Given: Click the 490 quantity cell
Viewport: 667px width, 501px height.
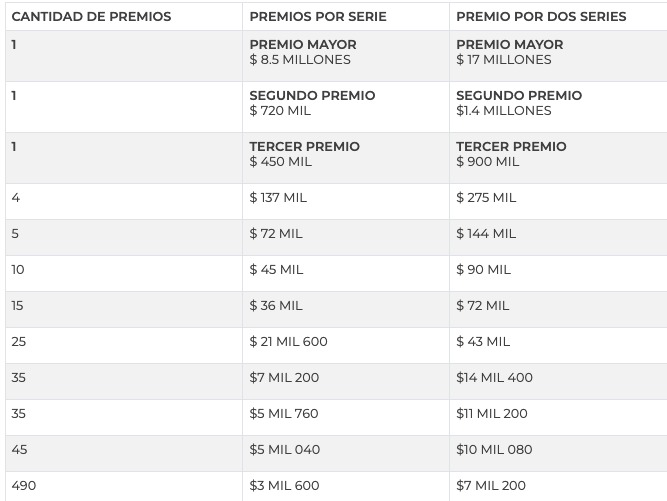Looking at the screenshot, I should click(124, 486).
